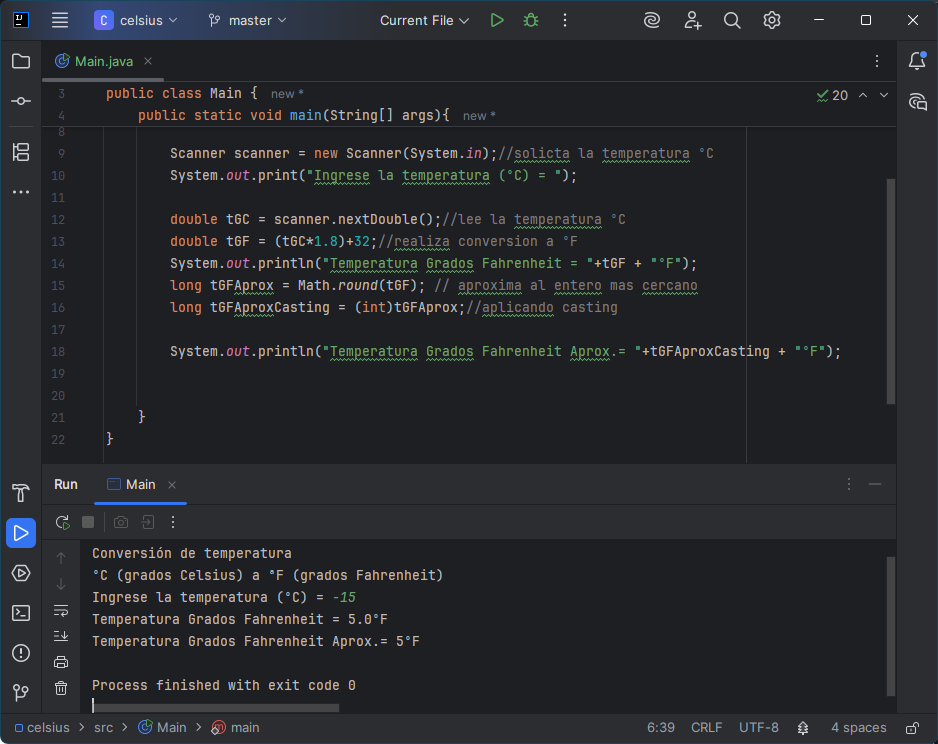Click the restore layout icon in the Run toolbar
938x744 pixels.
[148, 522]
